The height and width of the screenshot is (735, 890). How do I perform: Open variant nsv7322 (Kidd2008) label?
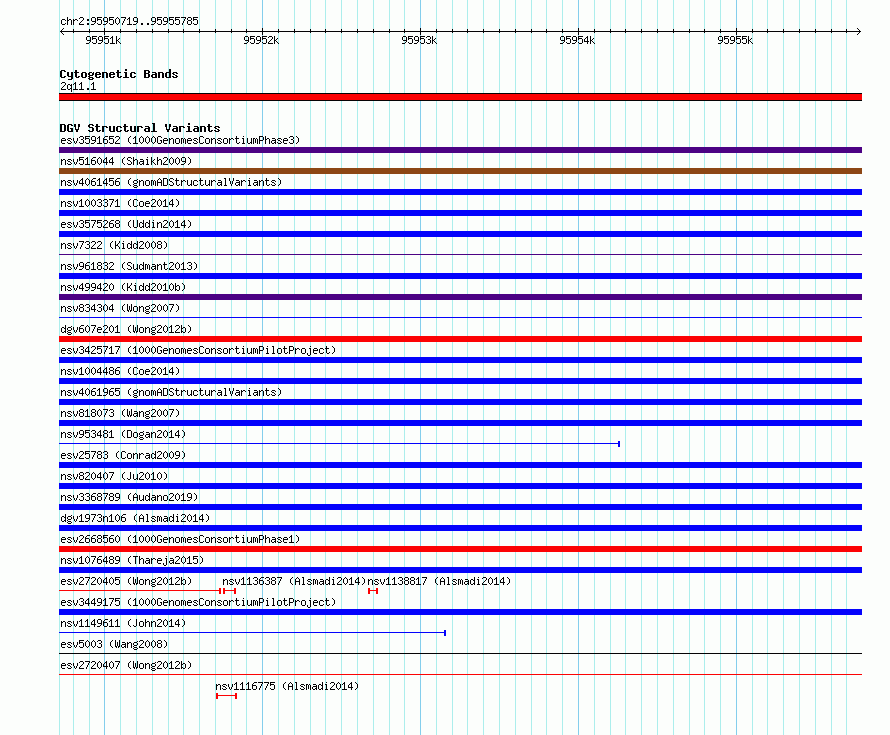pos(114,245)
